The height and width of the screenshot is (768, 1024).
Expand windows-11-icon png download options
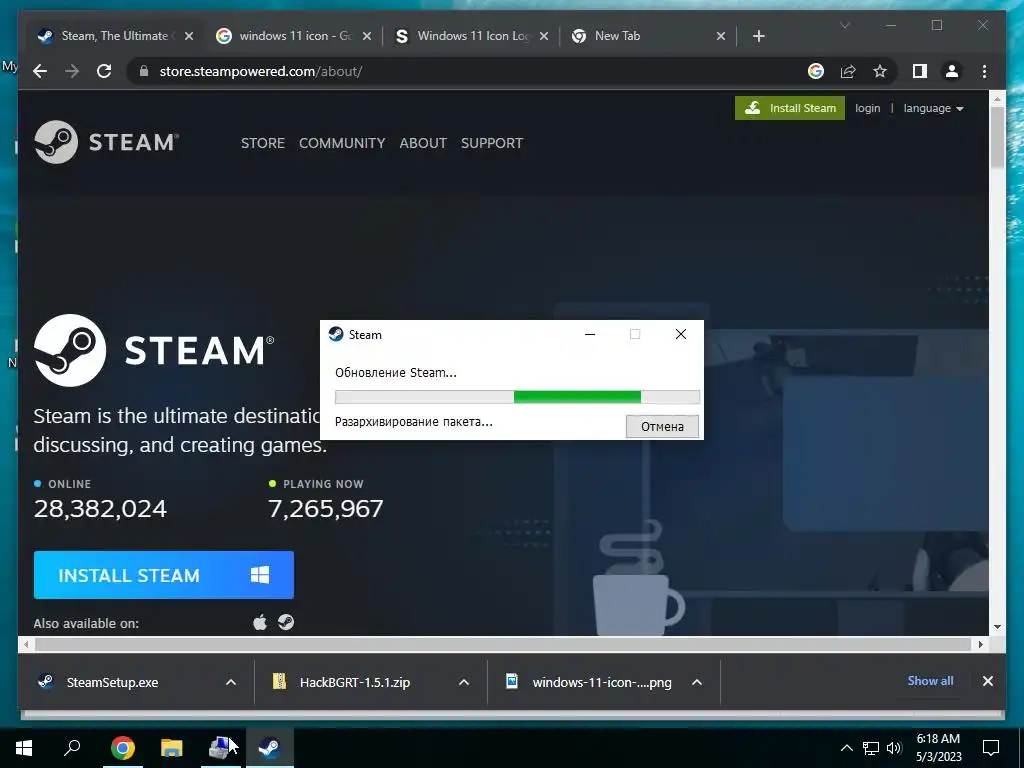[697, 682]
